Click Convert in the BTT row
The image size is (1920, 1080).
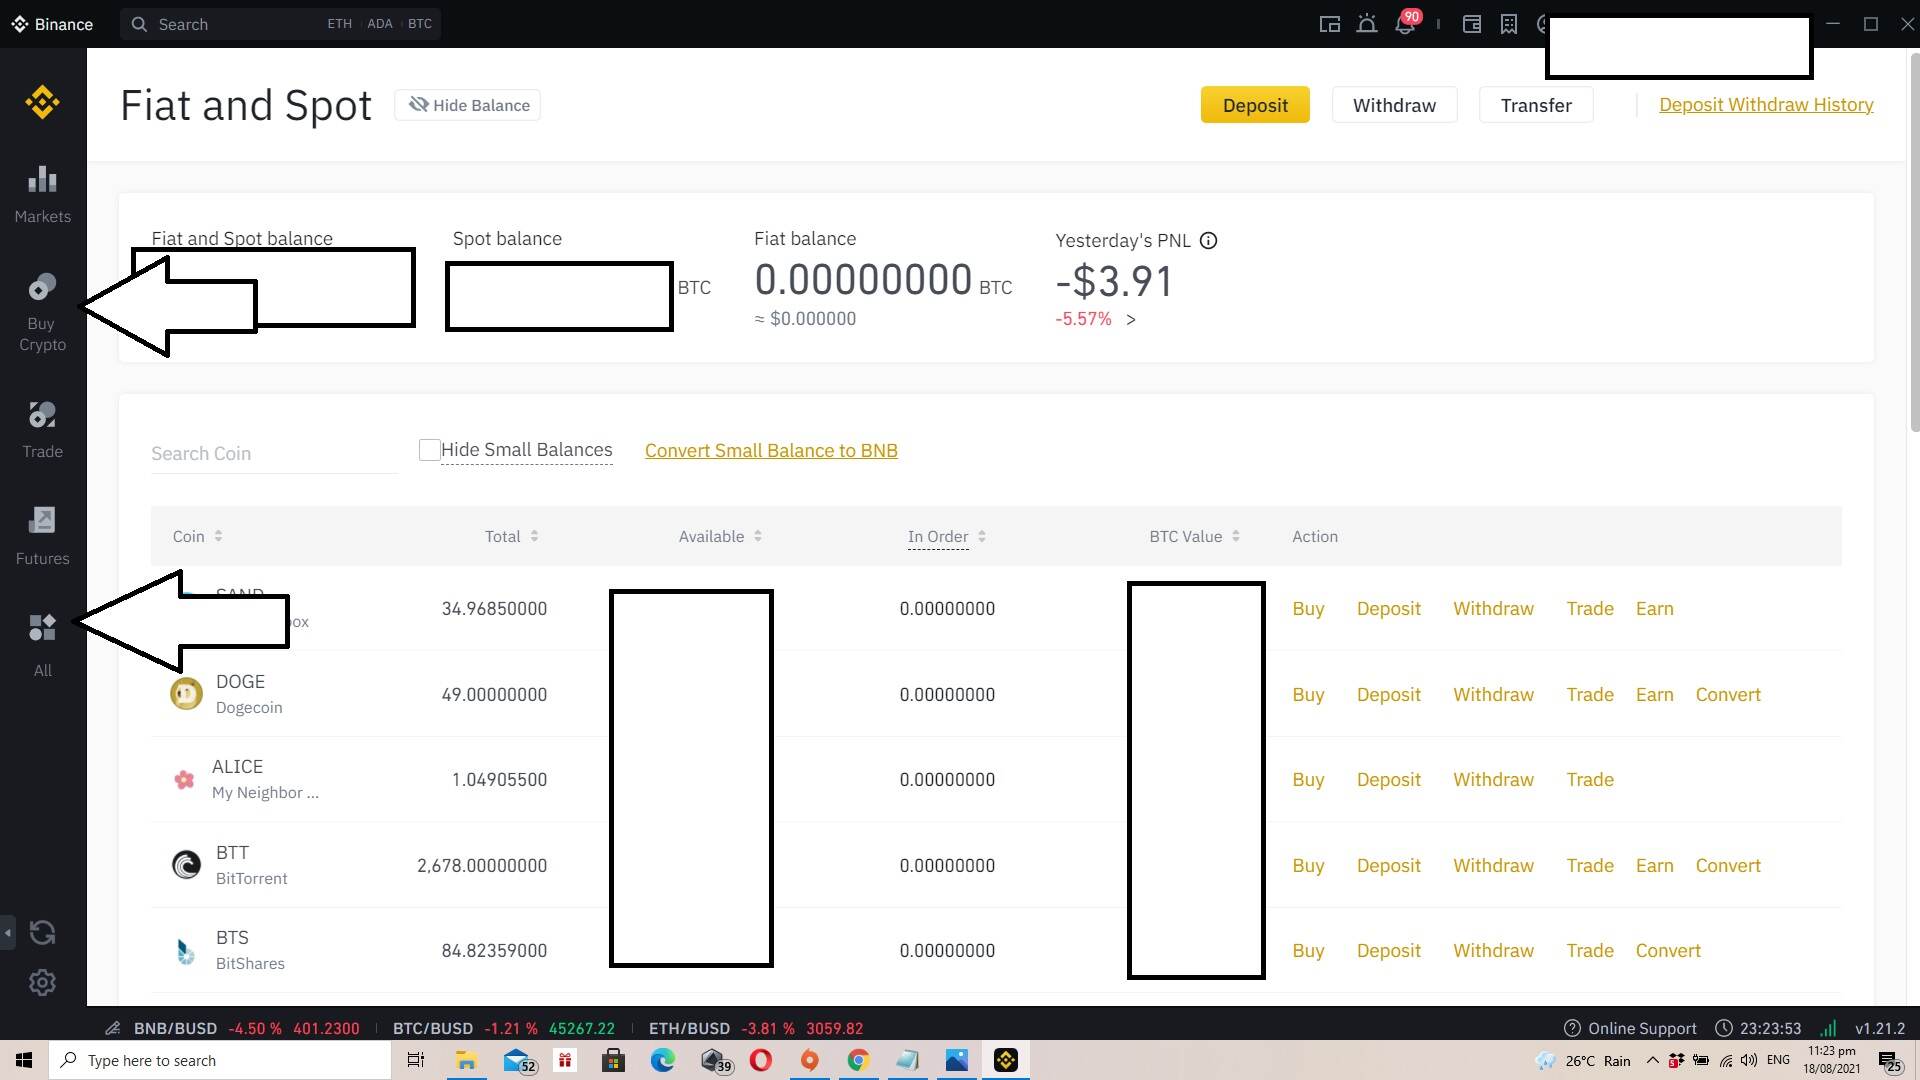point(1728,866)
